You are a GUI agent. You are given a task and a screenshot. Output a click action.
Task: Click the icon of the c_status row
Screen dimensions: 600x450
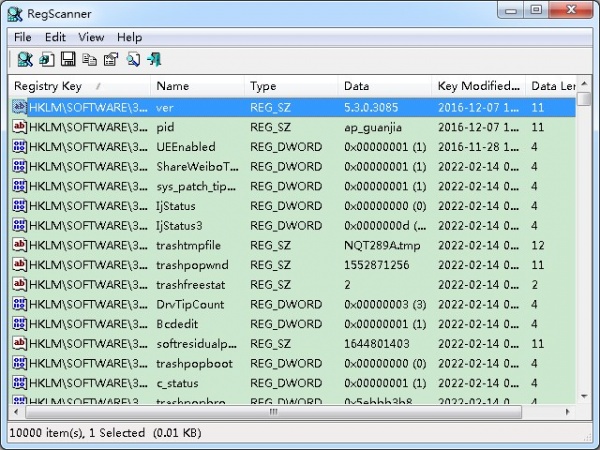click(20, 383)
